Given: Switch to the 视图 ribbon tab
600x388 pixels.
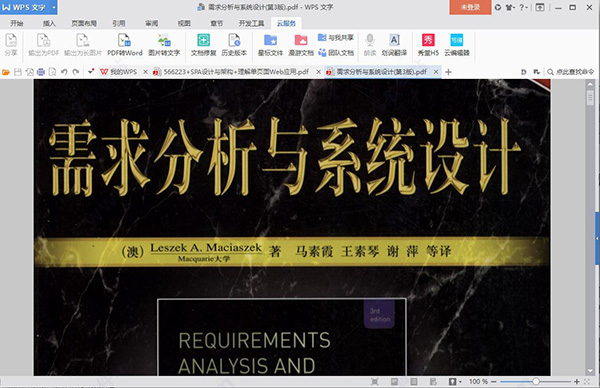Looking at the screenshot, I should [184, 23].
